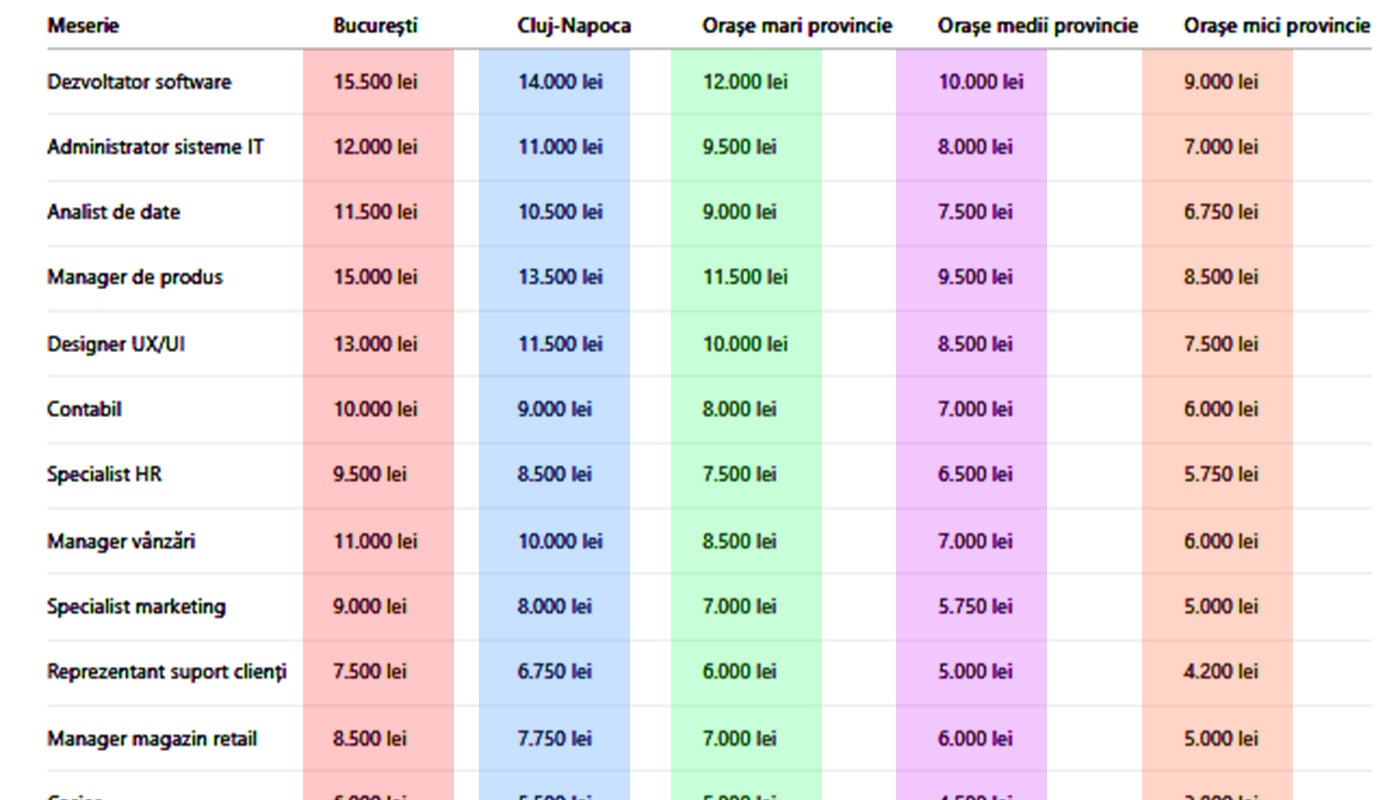
Task: Click Orașe mari salary for Manager de produs
Action: (x=745, y=277)
